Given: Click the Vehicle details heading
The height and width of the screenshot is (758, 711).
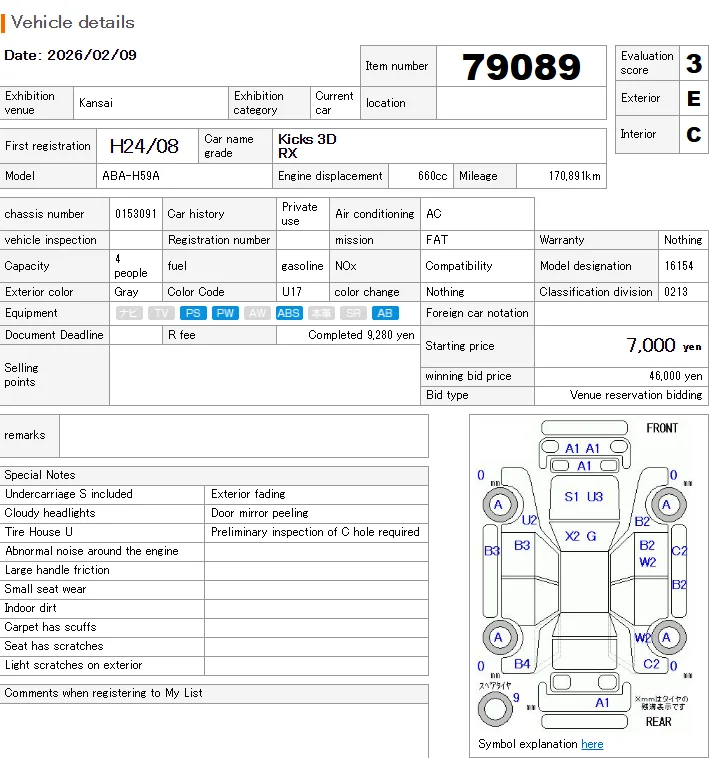Looking at the screenshot, I should point(73,22).
